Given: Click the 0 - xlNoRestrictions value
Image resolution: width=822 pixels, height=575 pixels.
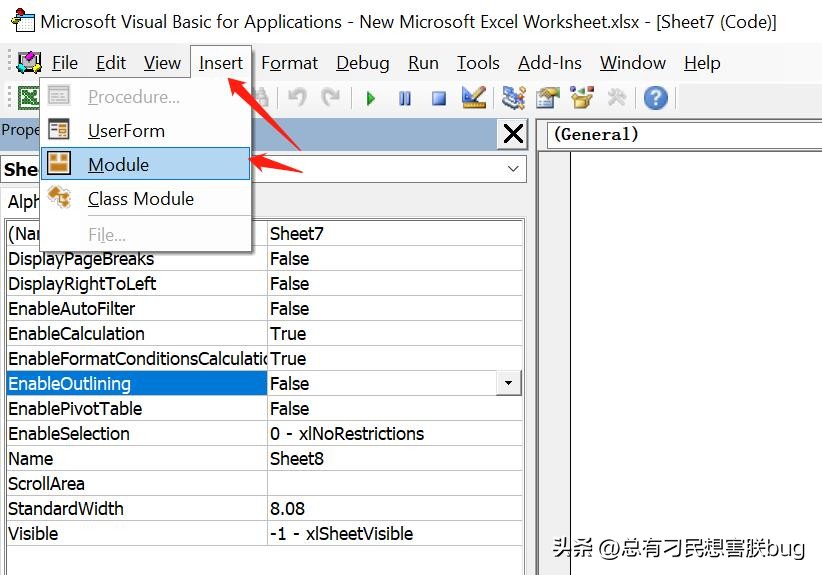Looking at the screenshot, I should point(395,433).
